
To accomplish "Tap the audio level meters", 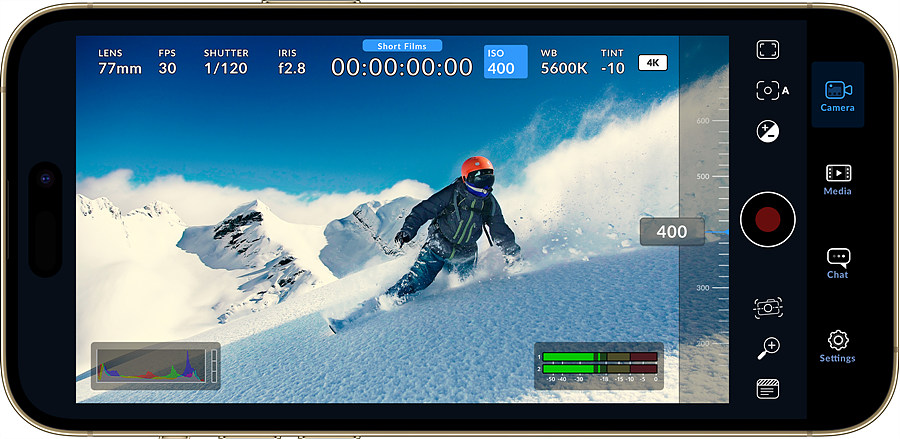I will 599,366.
